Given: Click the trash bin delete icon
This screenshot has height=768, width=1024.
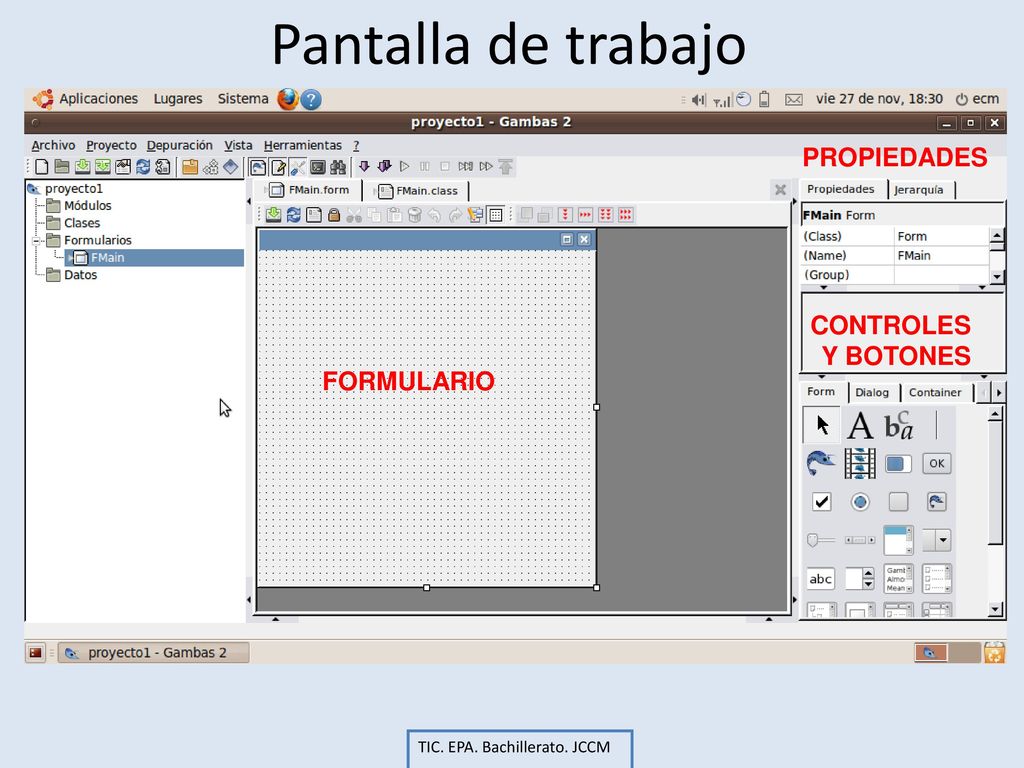Looking at the screenshot, I should tap(414, 215).
